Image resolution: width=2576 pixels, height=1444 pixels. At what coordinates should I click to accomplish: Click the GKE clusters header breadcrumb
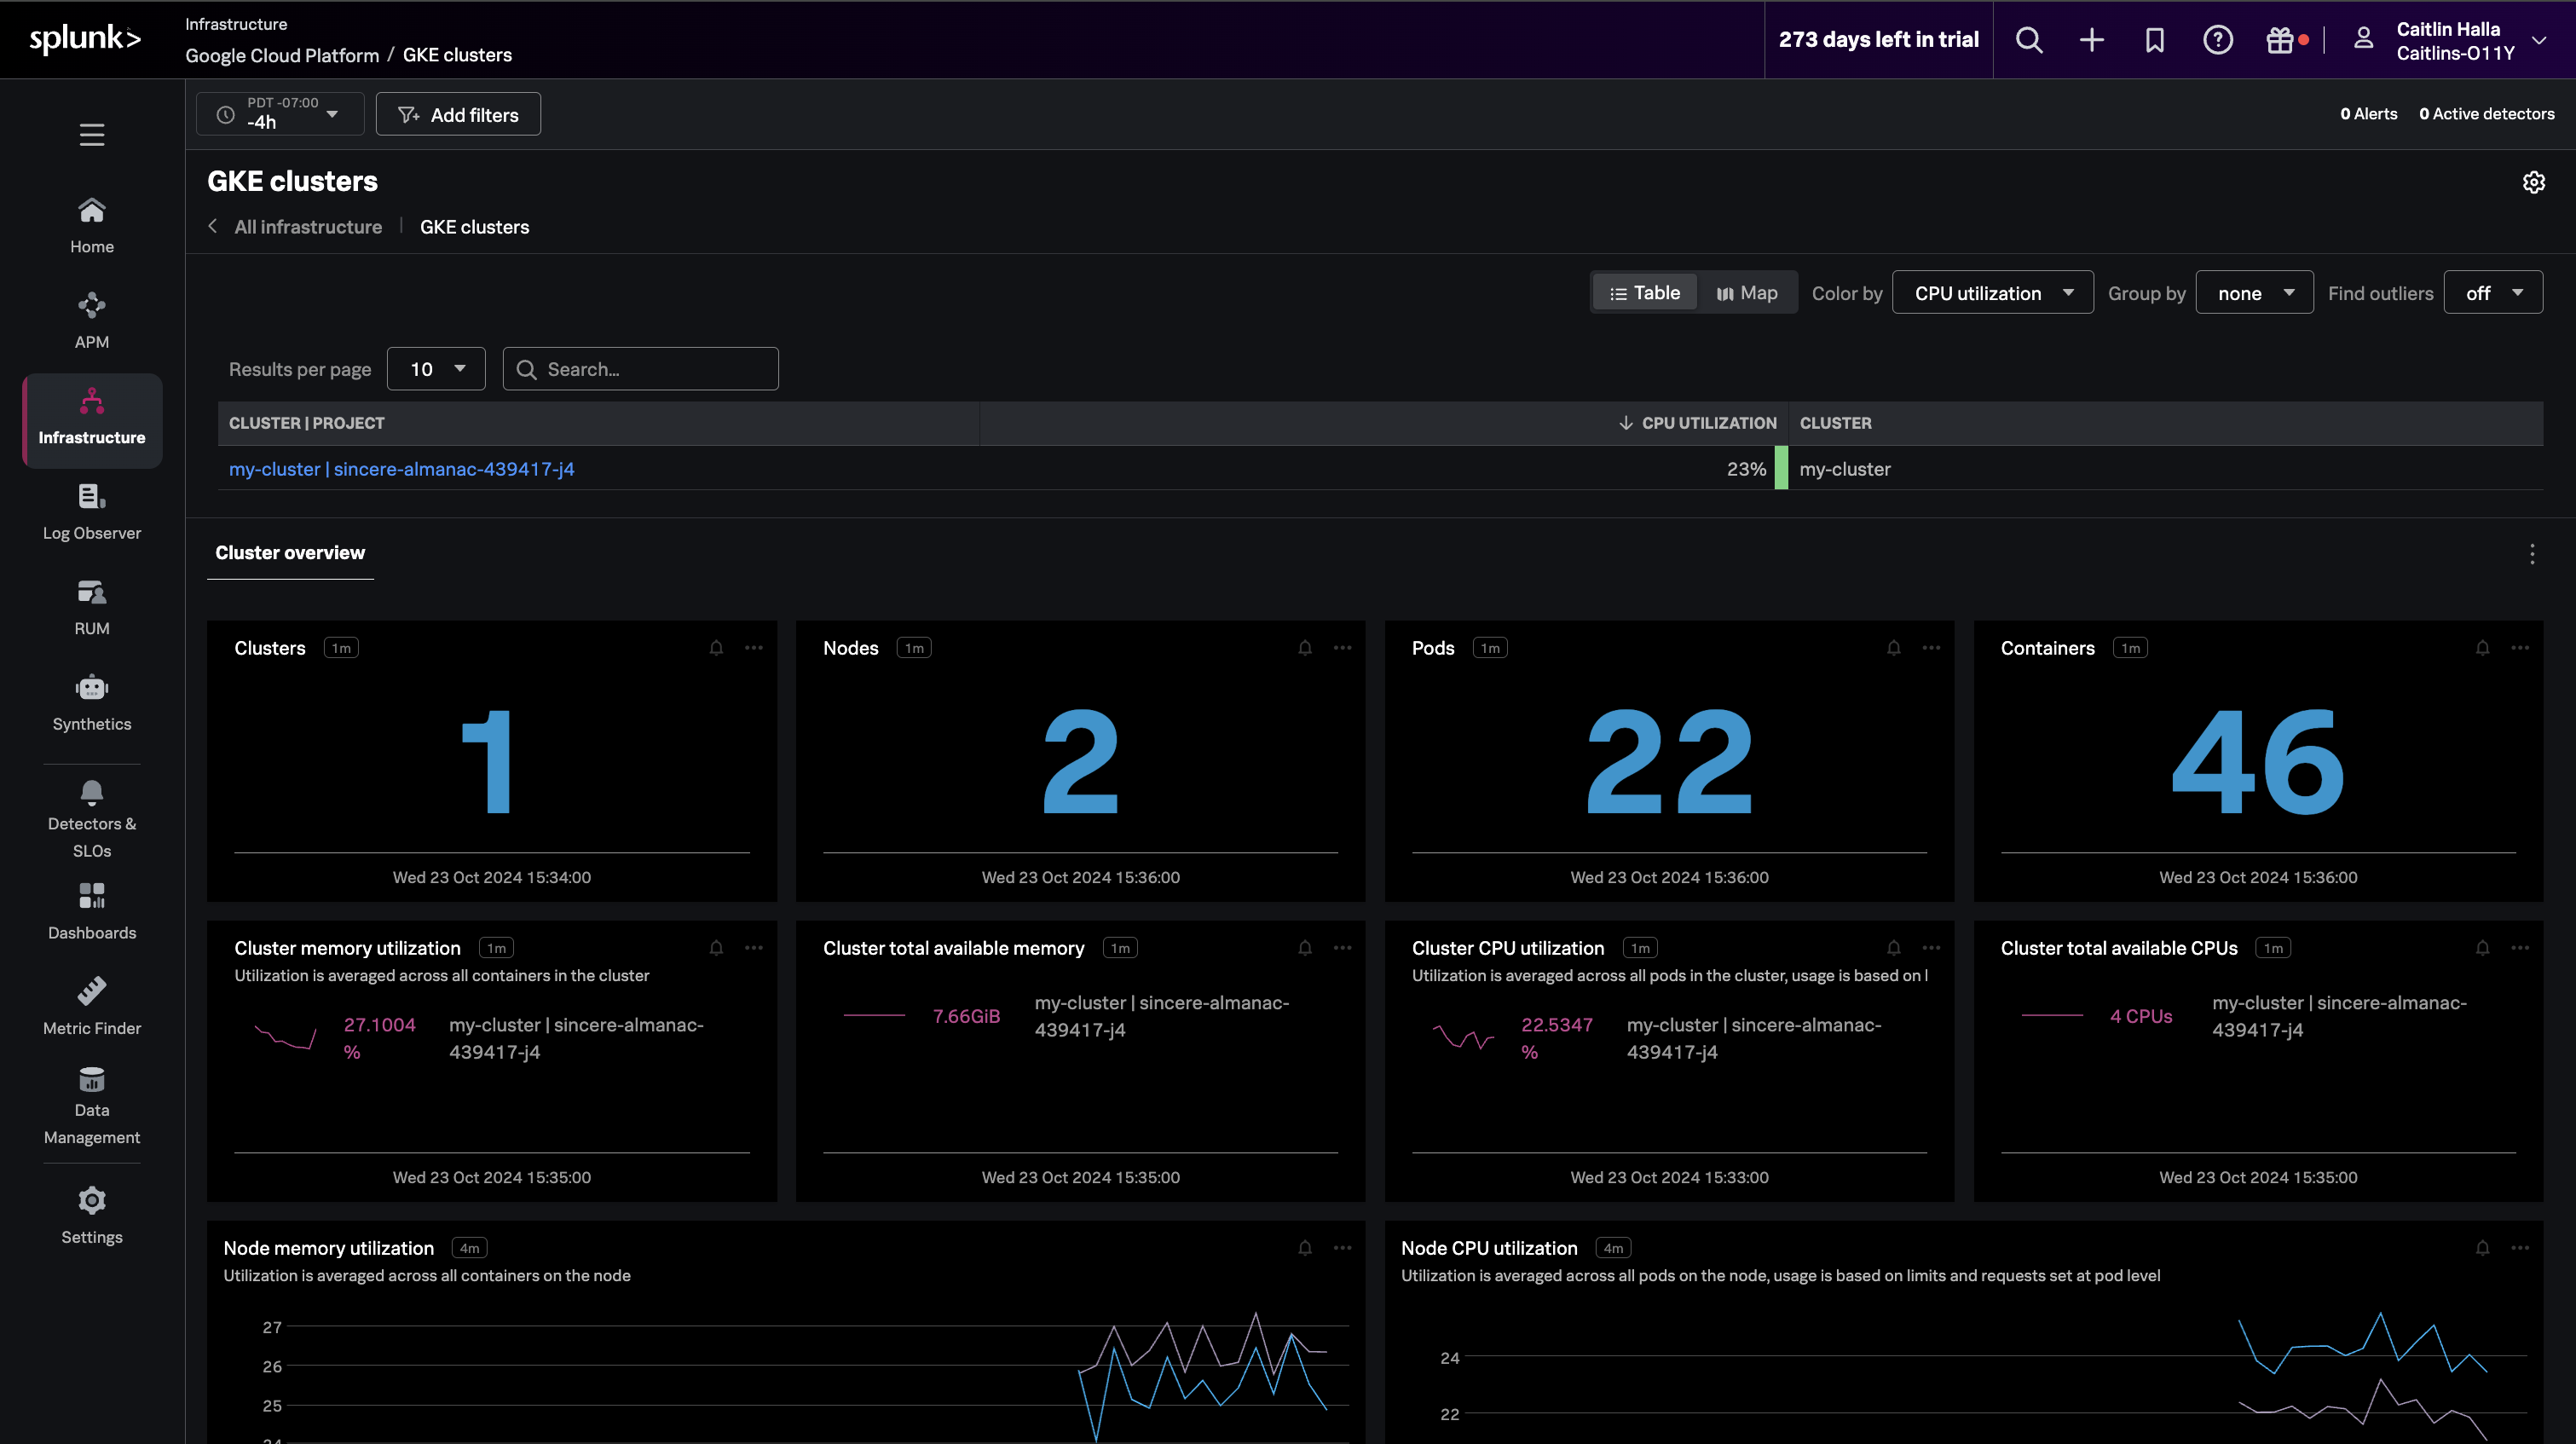[457, 55]
